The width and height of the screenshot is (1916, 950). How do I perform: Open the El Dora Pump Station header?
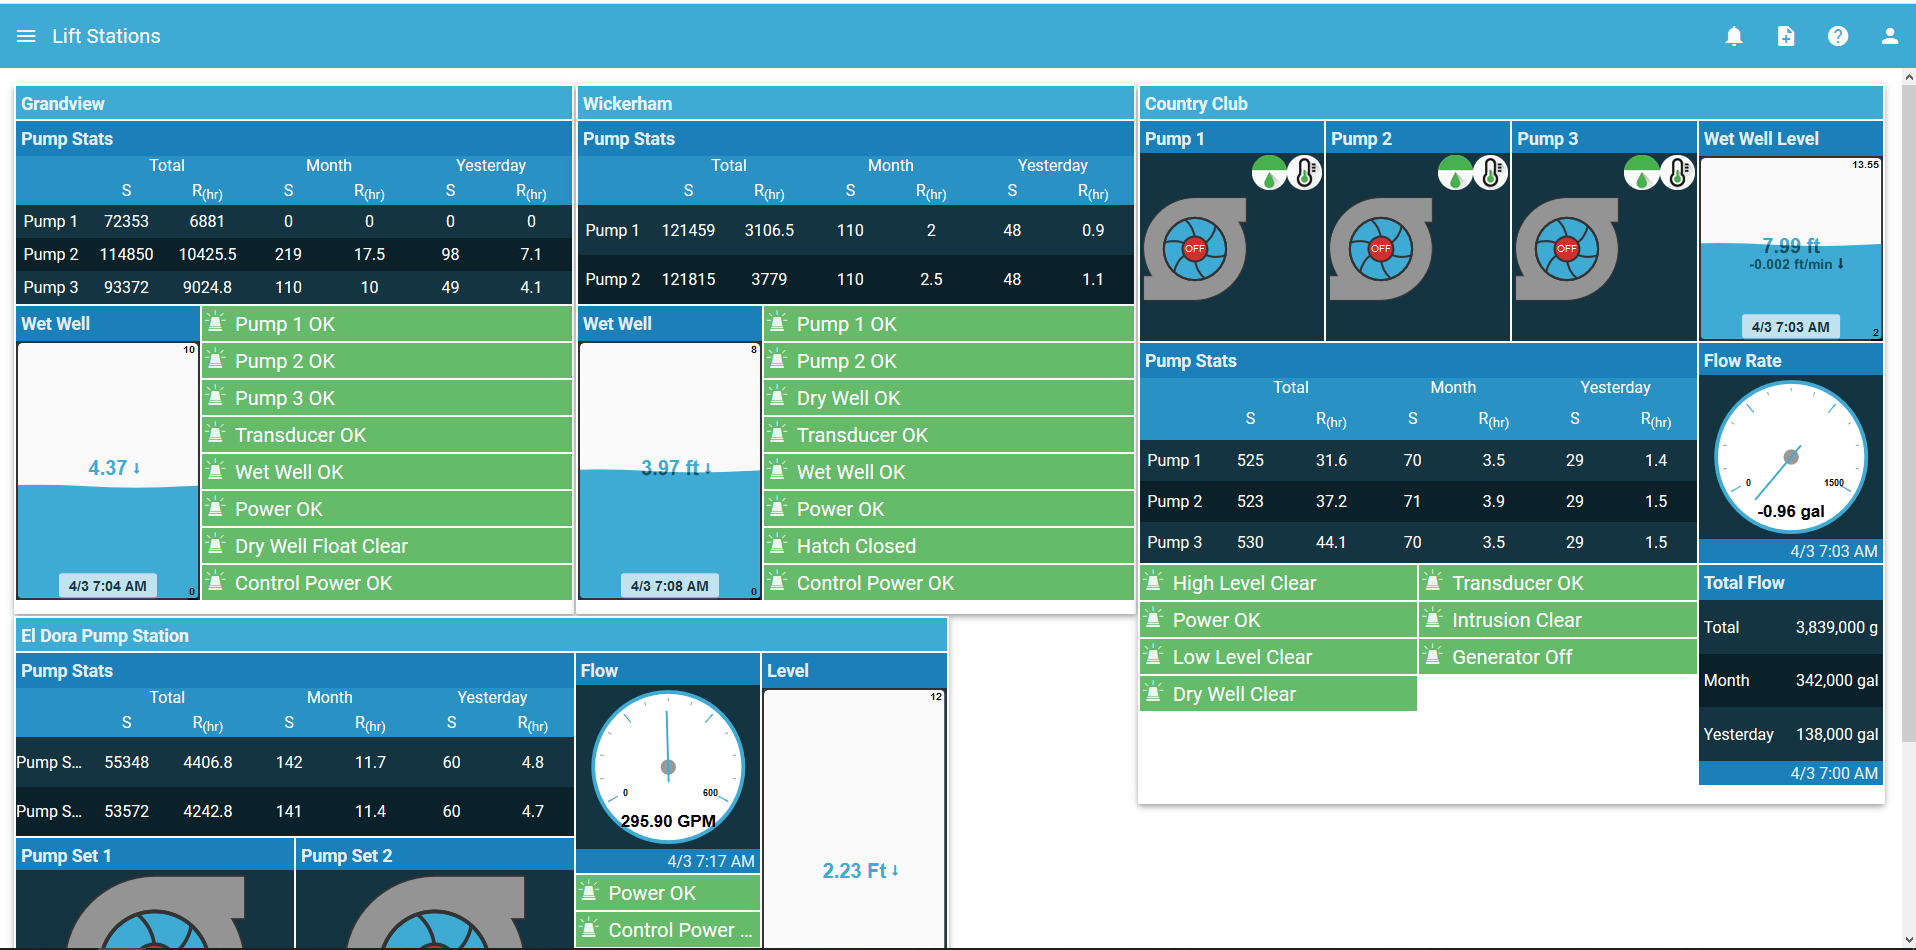[481, 636]
